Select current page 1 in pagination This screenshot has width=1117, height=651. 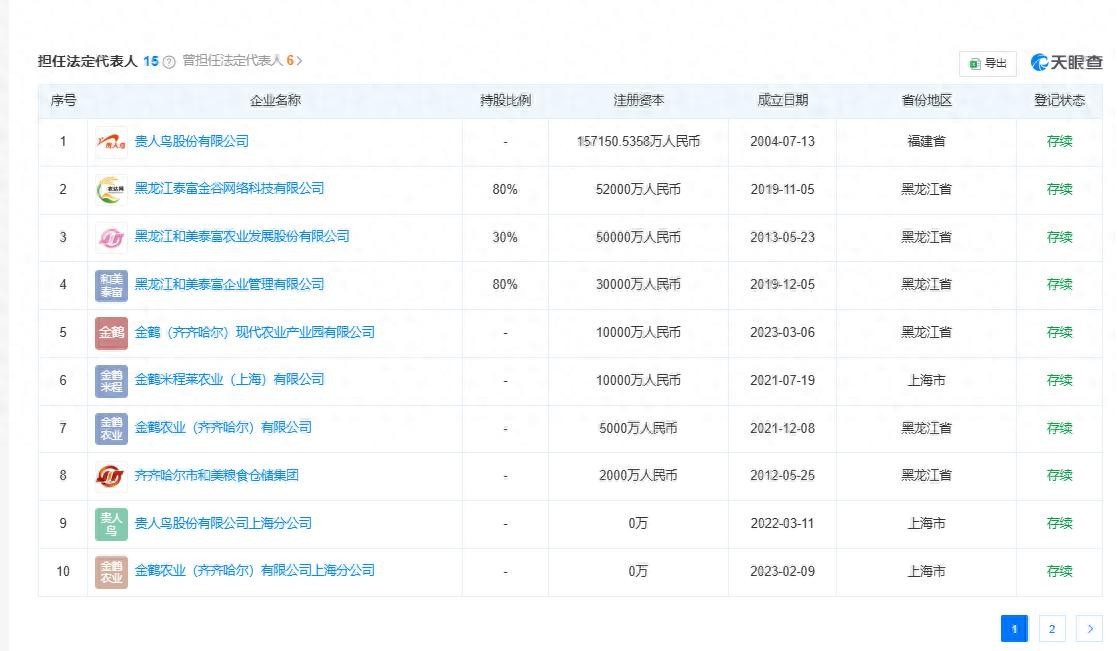coord(1014,629)
